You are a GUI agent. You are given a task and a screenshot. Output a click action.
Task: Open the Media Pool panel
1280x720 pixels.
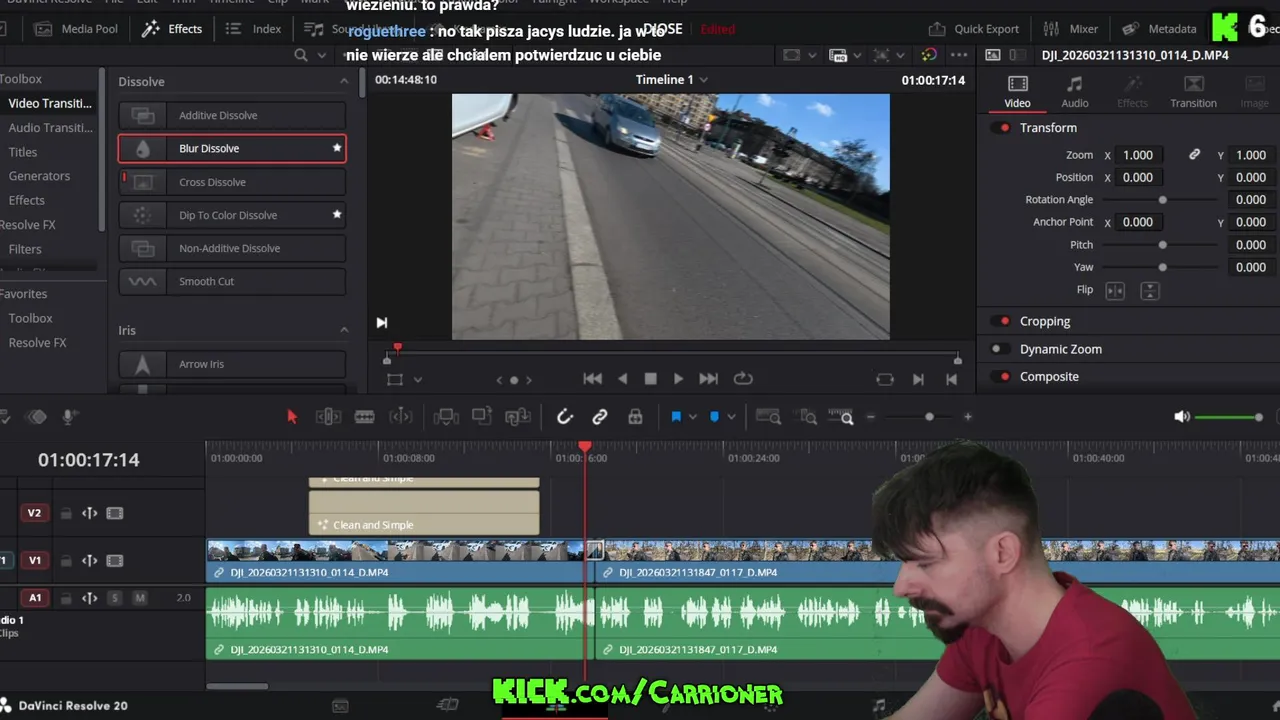[x=76, y=29]
